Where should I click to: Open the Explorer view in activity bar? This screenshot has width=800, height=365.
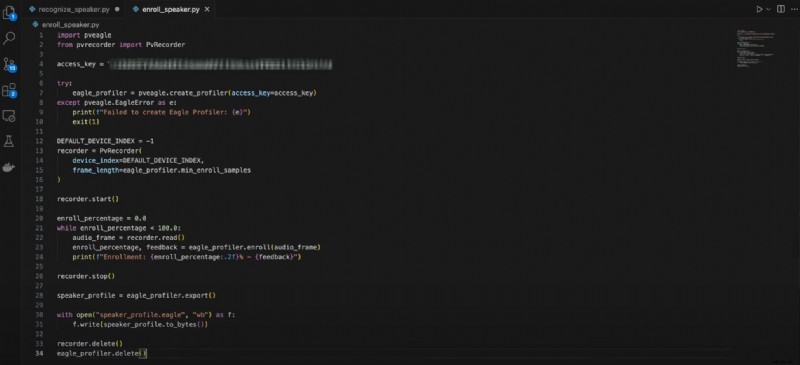point(9,12)
